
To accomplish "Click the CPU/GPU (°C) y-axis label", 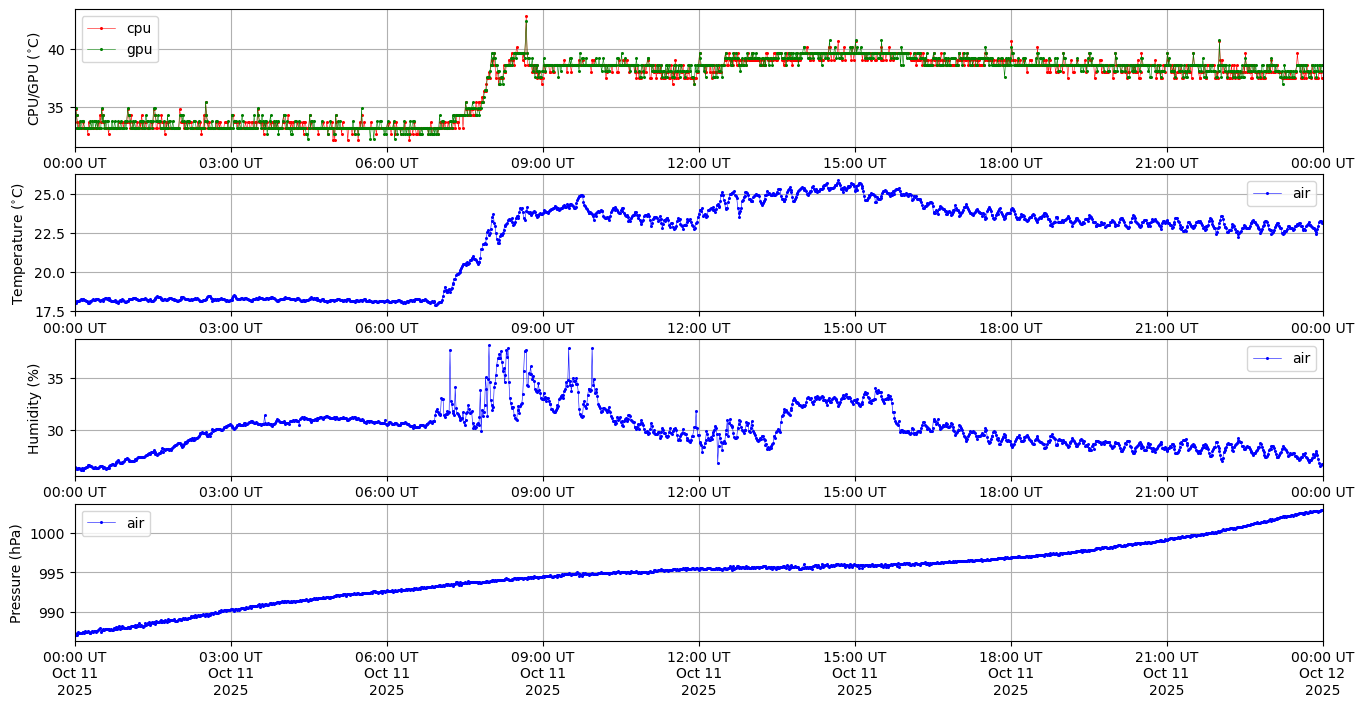I will (33, 79).
